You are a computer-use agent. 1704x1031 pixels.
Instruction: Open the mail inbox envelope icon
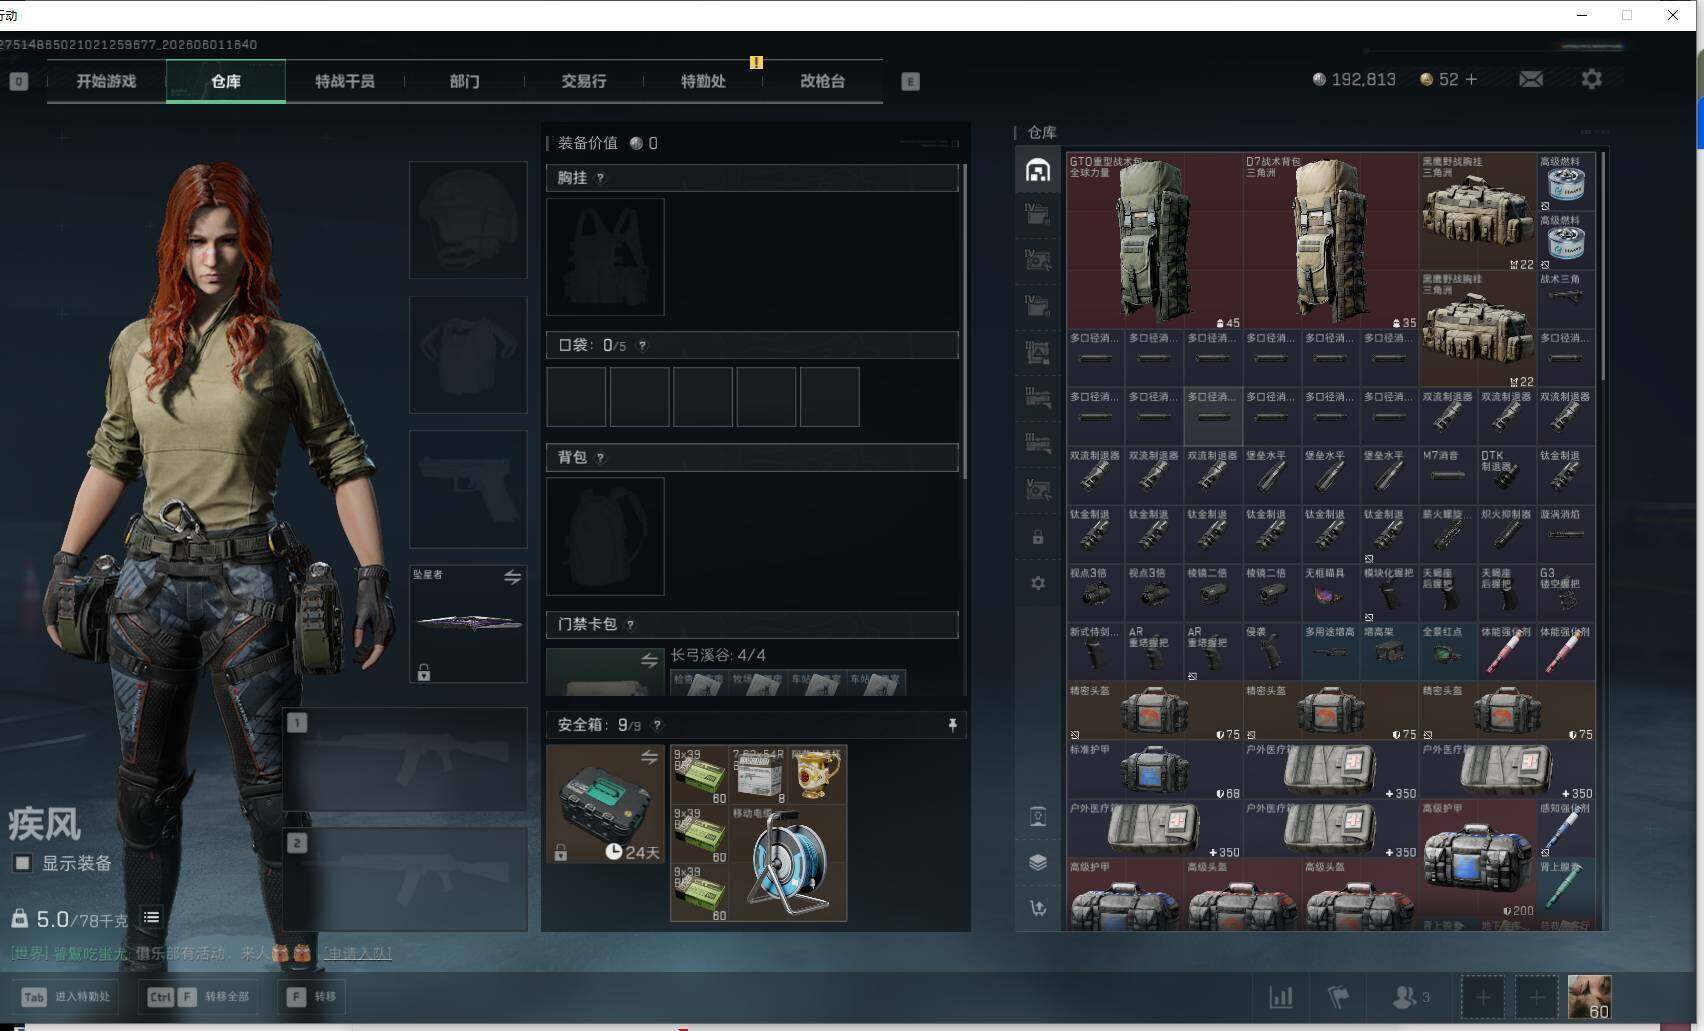pos(1531,79)
